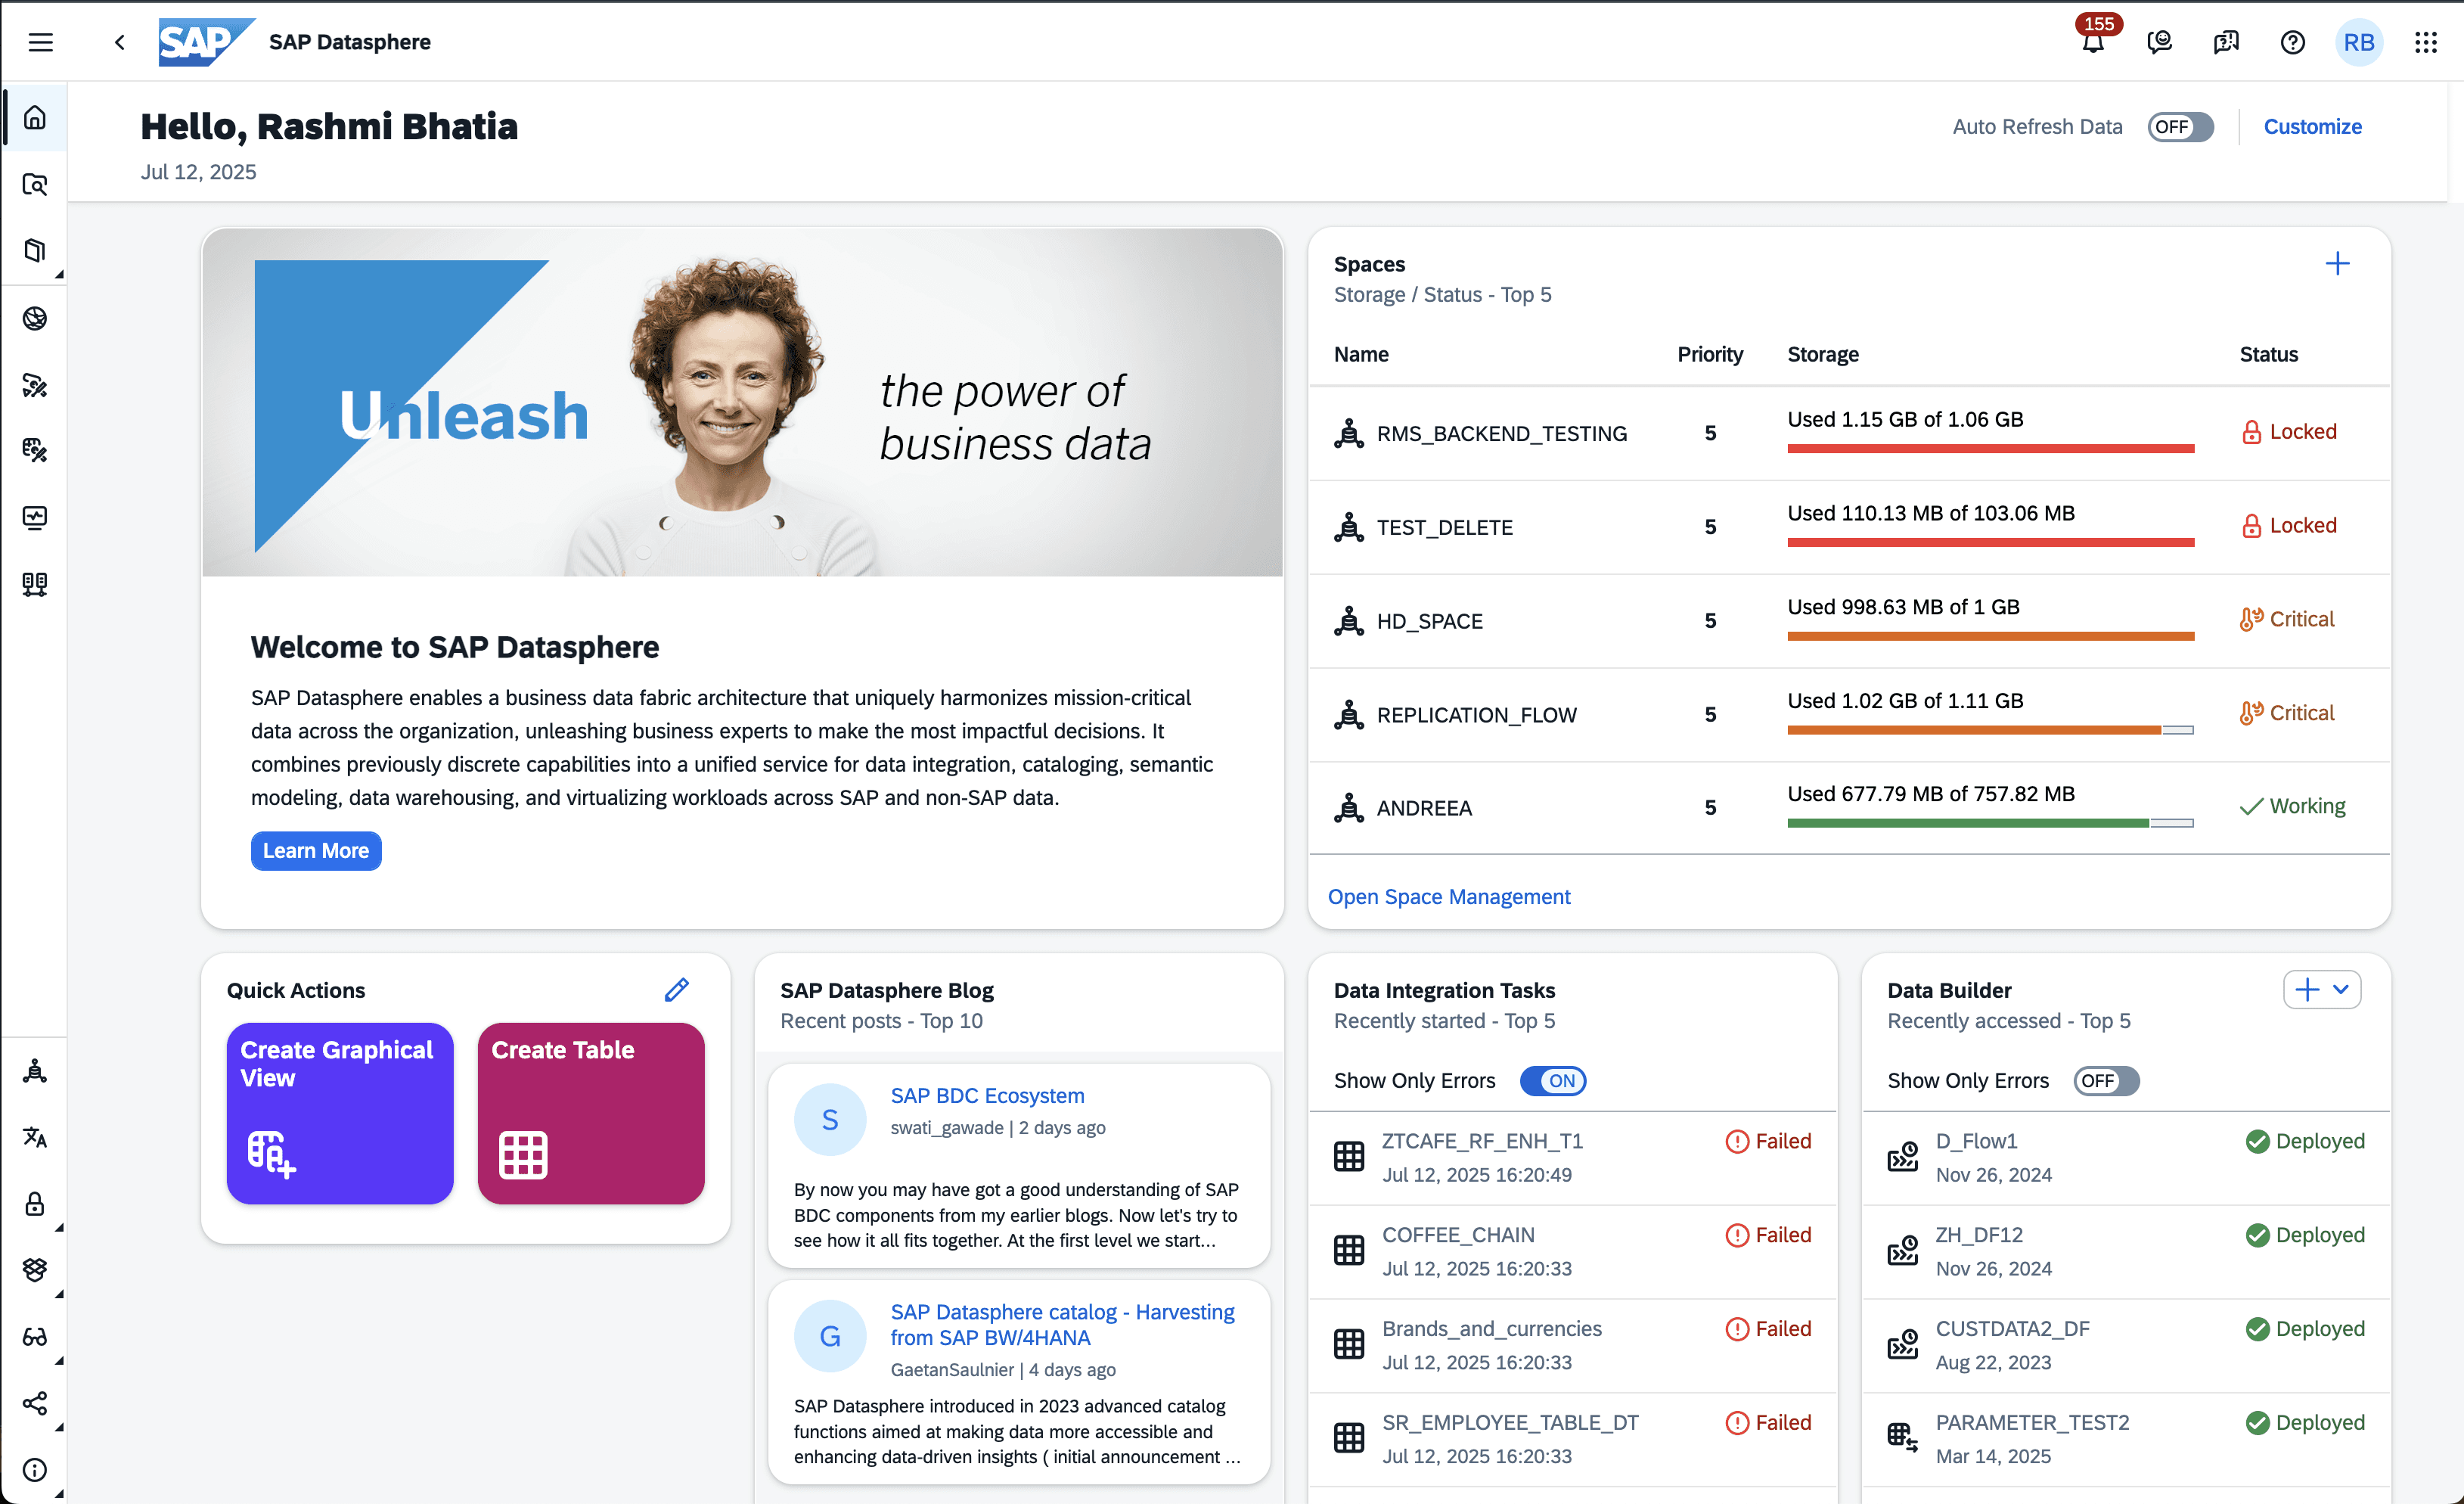The image size is (2464, 1504).
Task: Open Translation icon in sidebar
Action: coord(35,1137)
